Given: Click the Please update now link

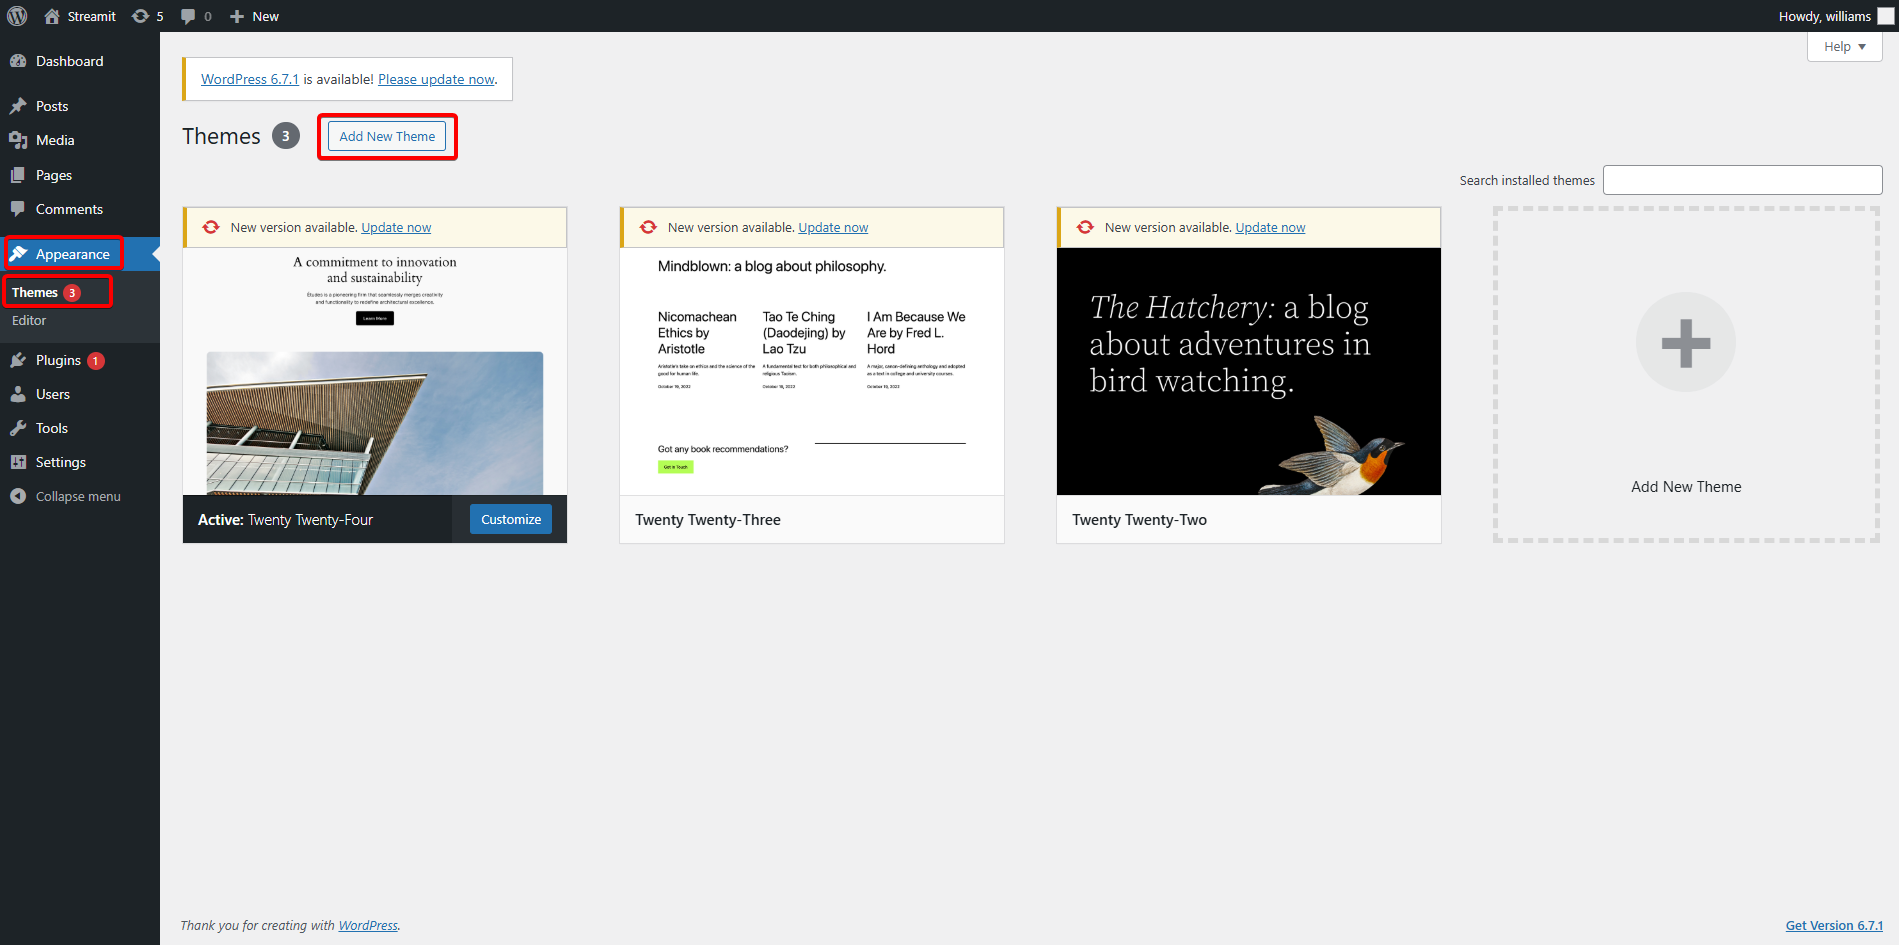Looking at the screenshot, I should [436, 79].
